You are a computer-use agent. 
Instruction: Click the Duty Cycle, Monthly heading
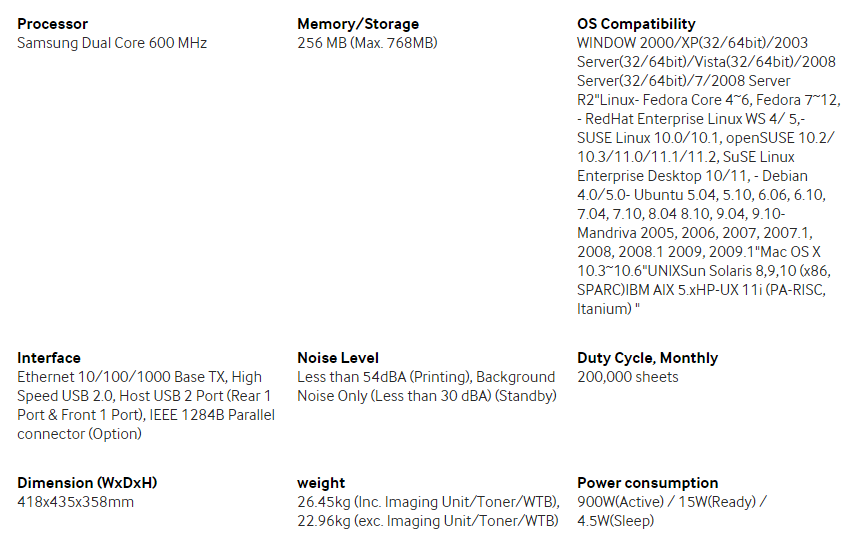pos(647,358)
